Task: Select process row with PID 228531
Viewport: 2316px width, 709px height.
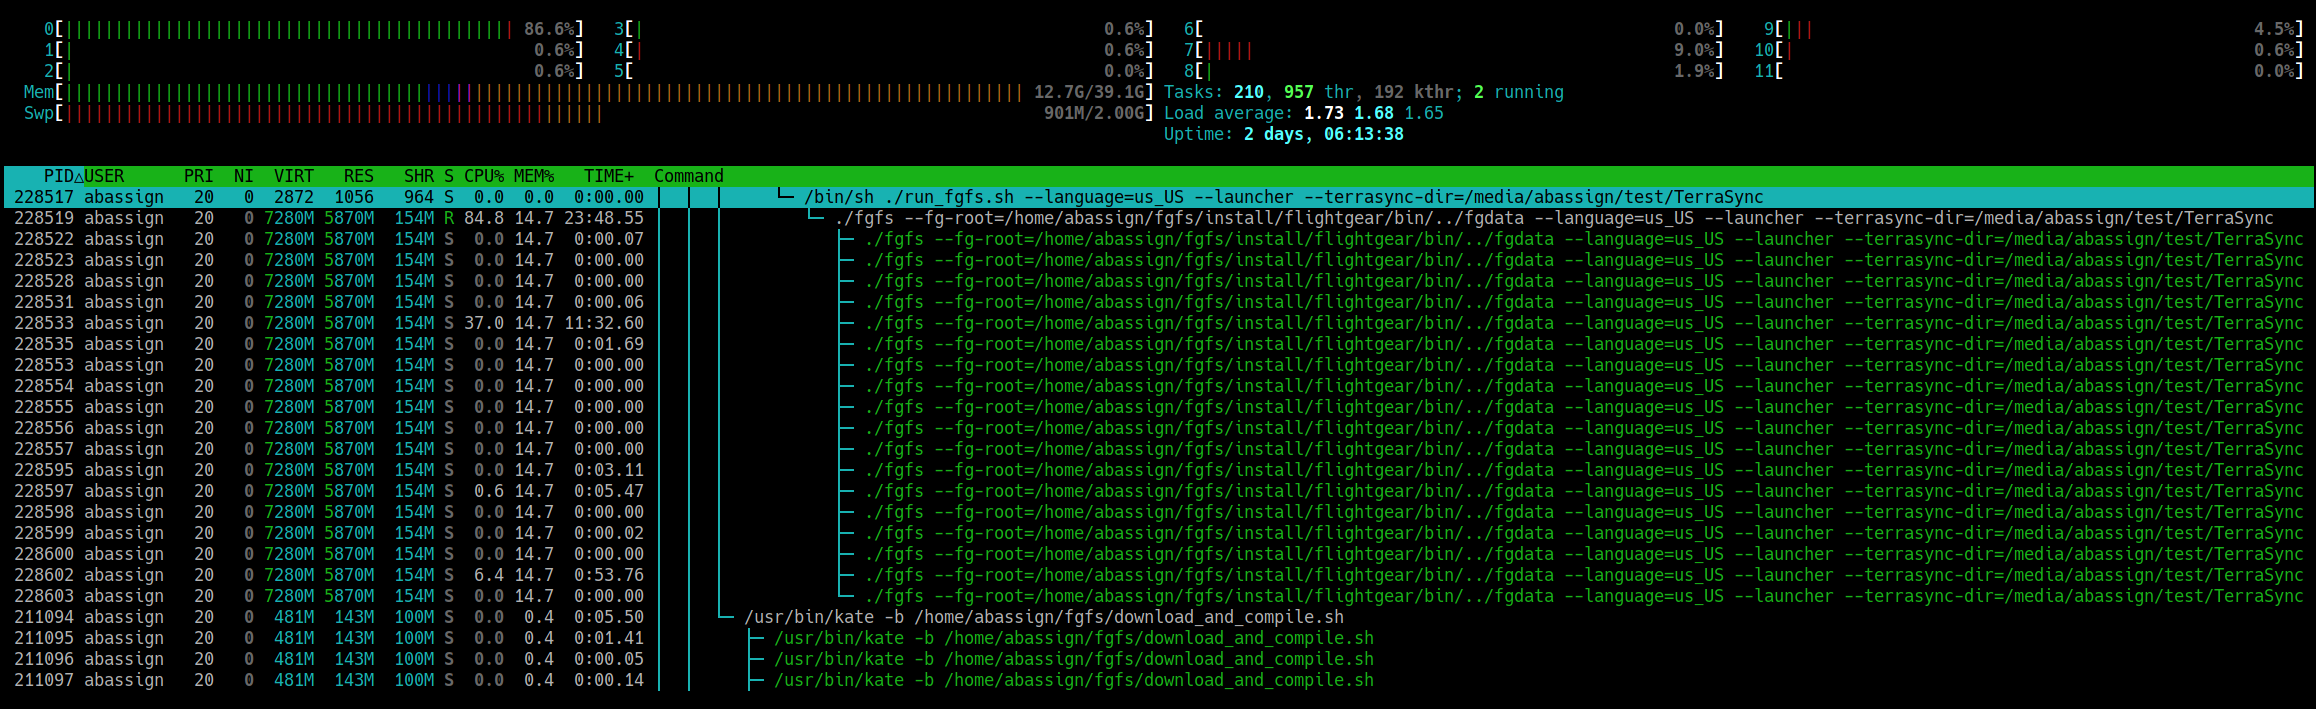Action: [1159, 302]
